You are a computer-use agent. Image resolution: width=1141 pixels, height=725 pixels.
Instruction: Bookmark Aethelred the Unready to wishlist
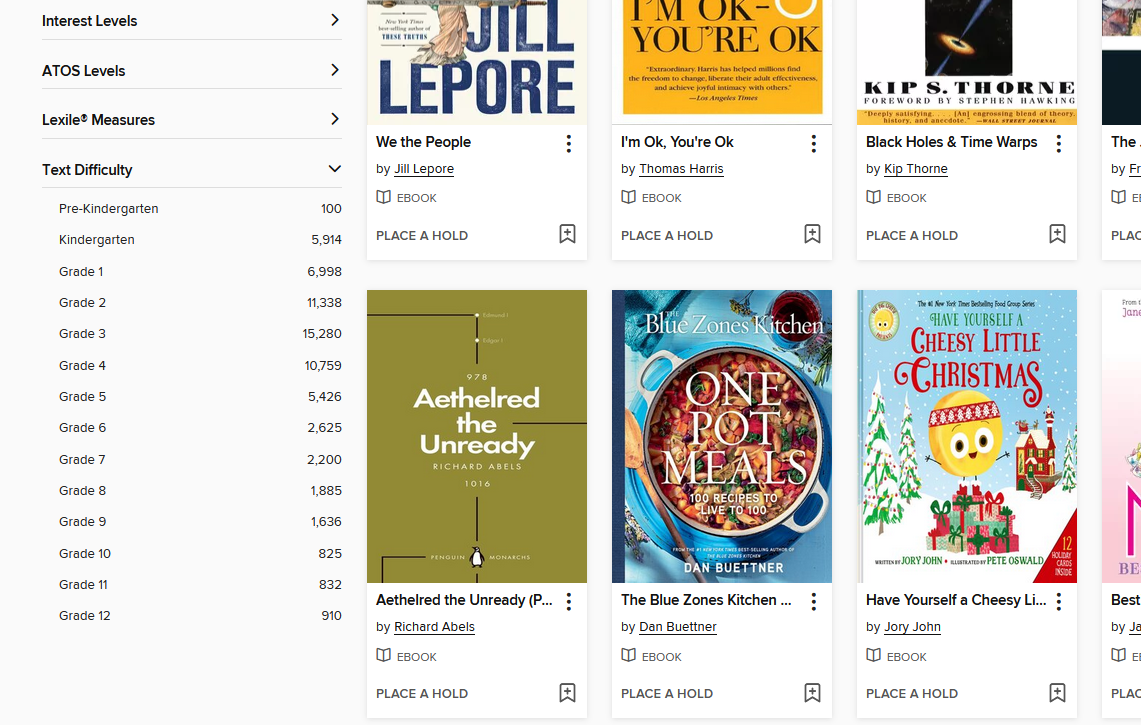(x=567, y=693)
